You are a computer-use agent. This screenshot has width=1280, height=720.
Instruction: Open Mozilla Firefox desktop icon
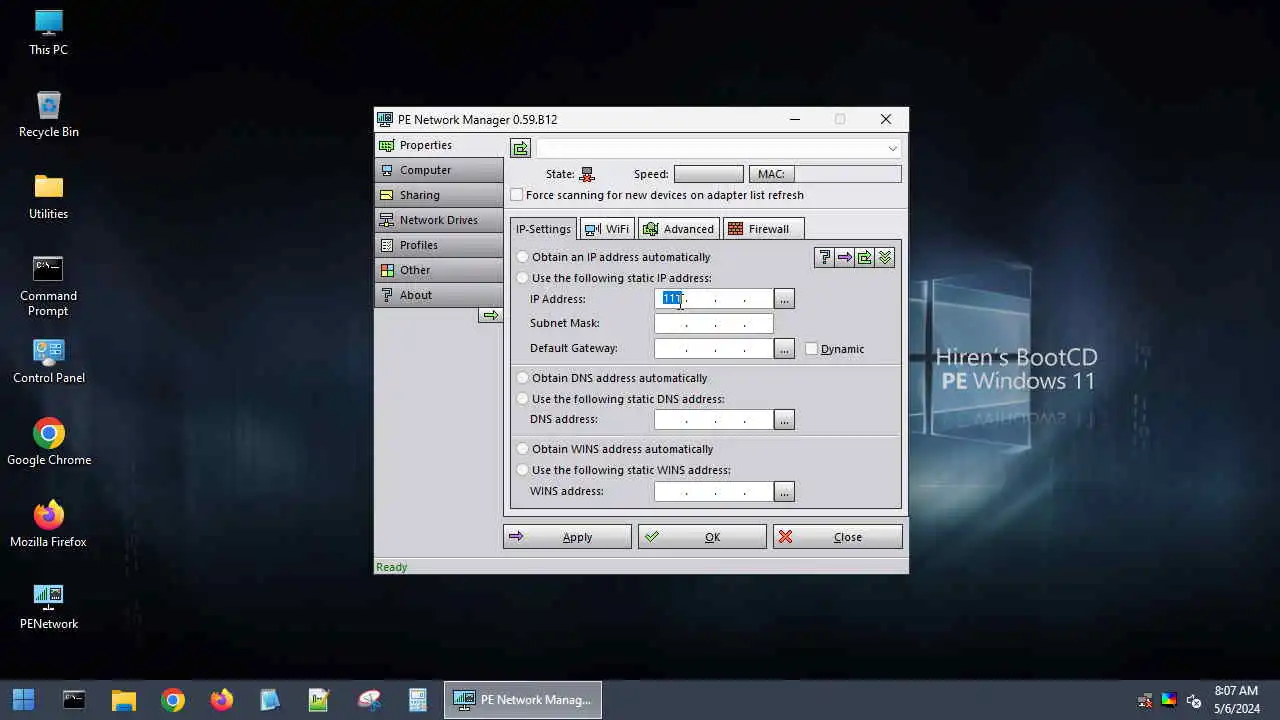coord(48,524)
